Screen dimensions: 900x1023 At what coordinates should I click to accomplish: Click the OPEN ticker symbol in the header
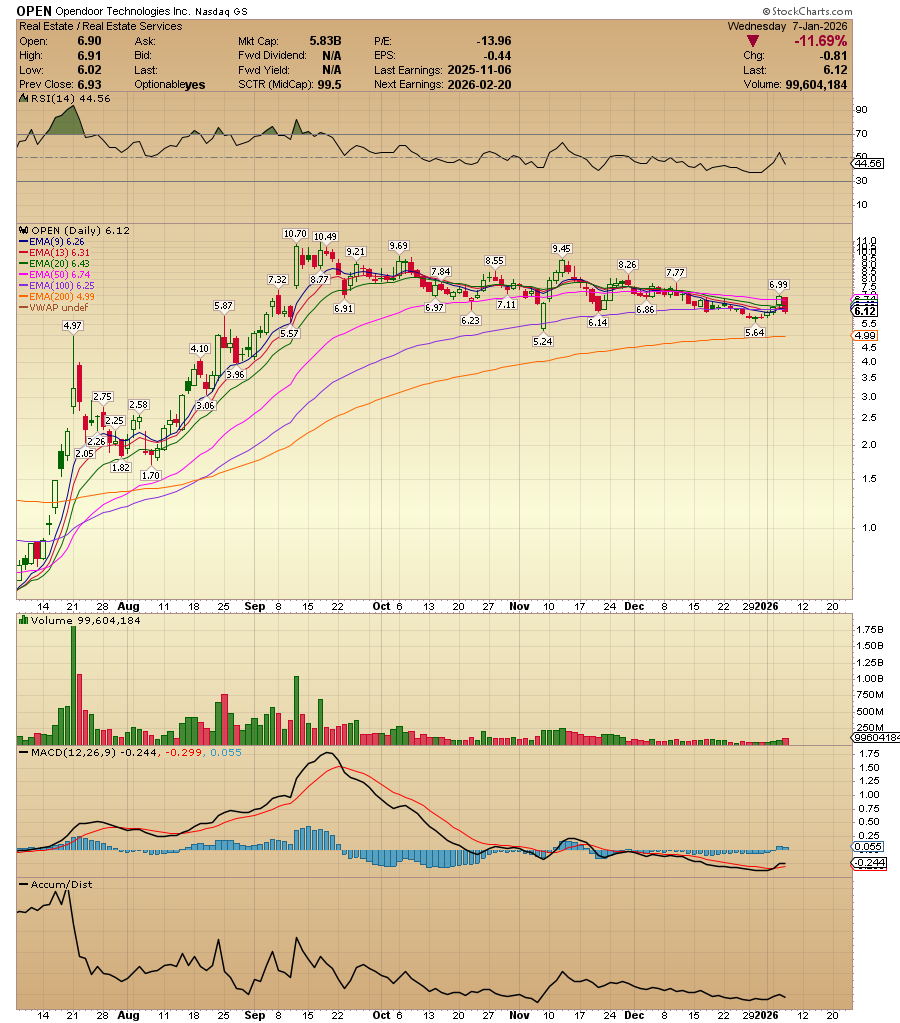[x=34, y=11]
